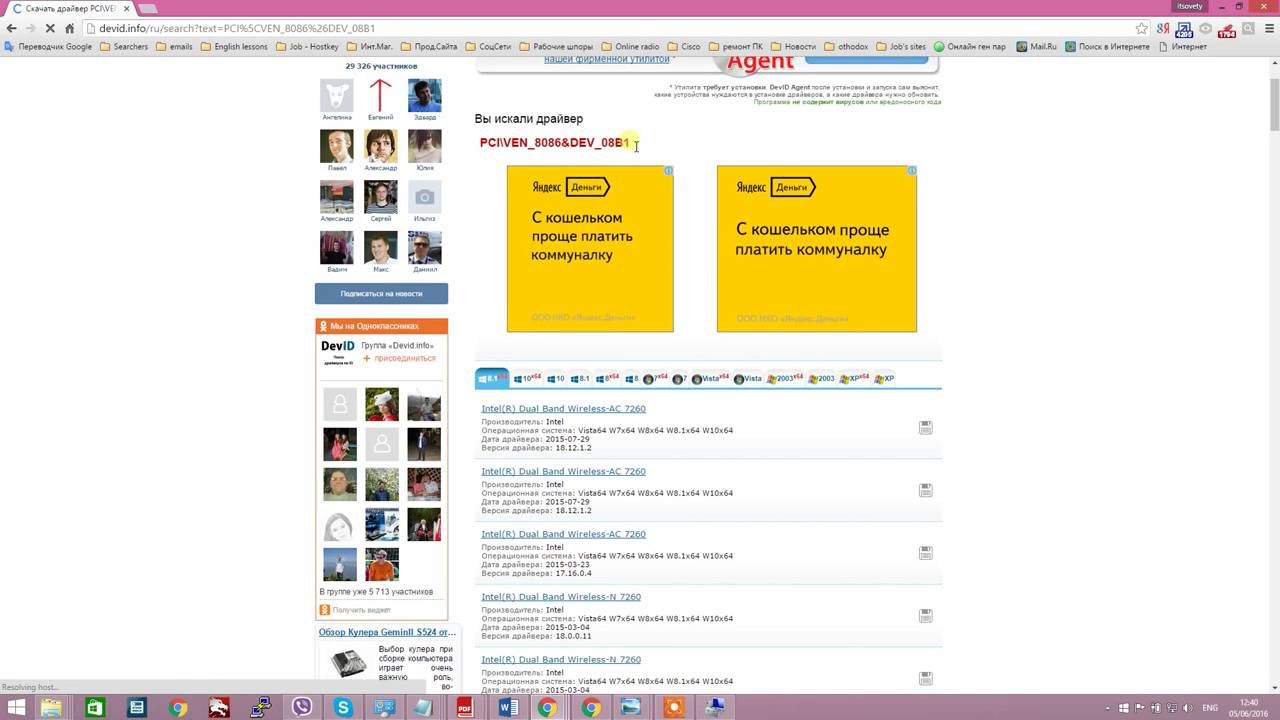Select the Windows 10 x64 tab
The height and width of the screenshot is (720, 1280).
tap(527, 378)
